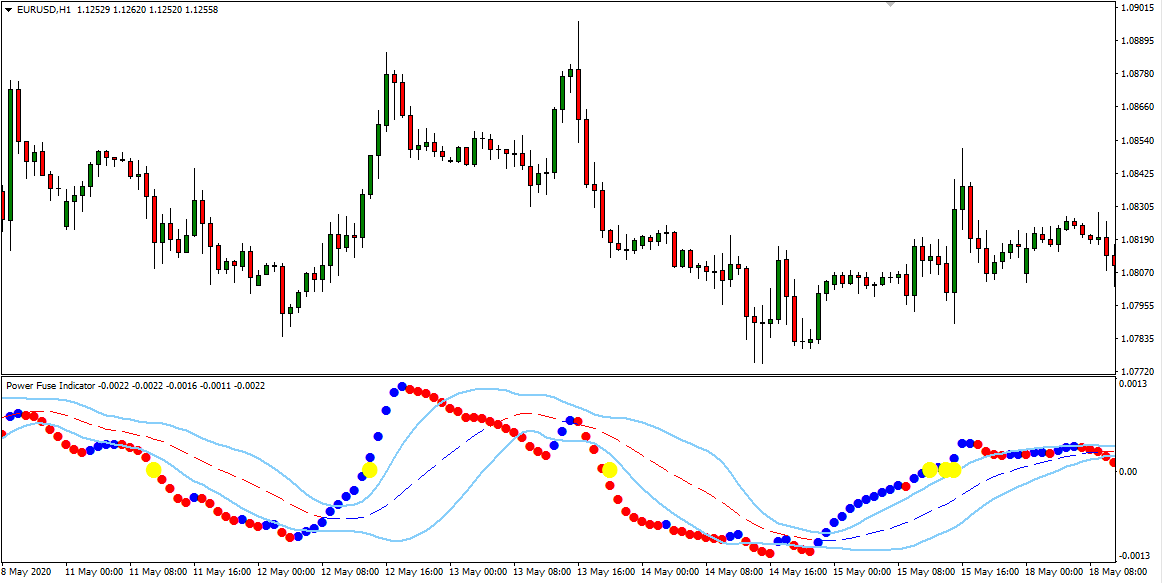Select the Power Fuse Indicator label

click(x=50, y=385)
